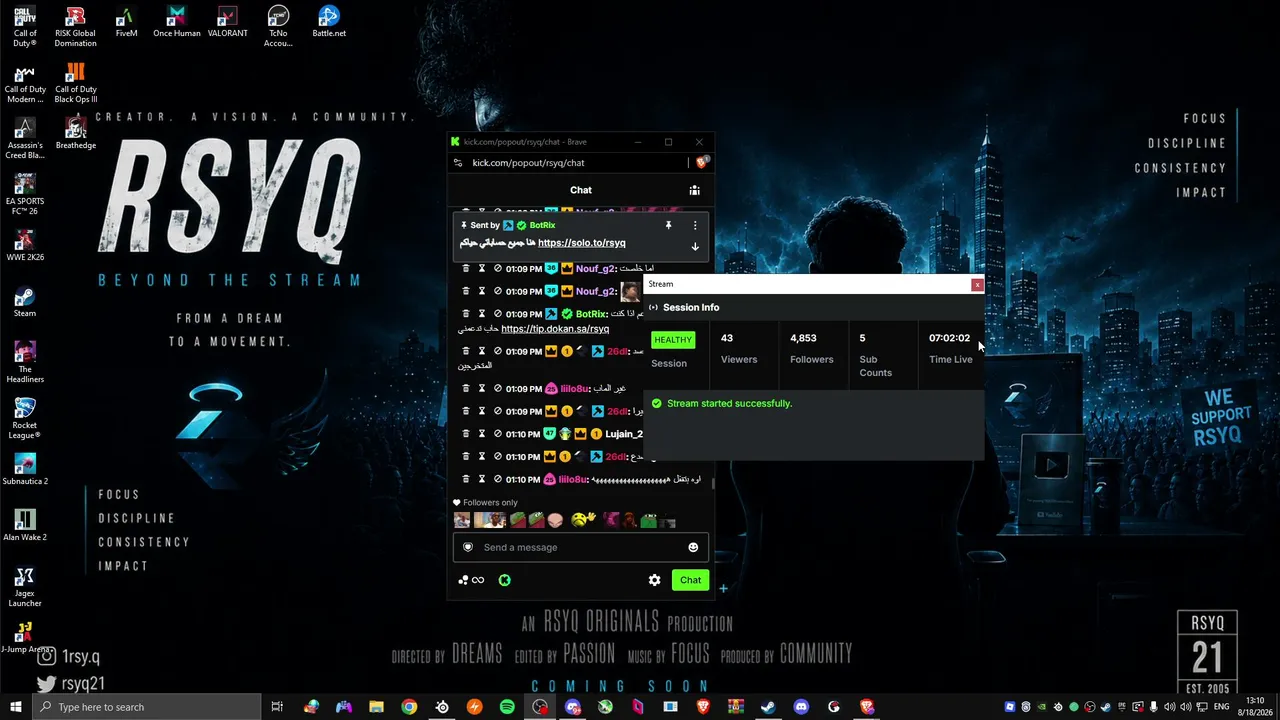Click the 4,853 Followers count
Viewport: 1280px width, 720px height.
coord(803,338)
